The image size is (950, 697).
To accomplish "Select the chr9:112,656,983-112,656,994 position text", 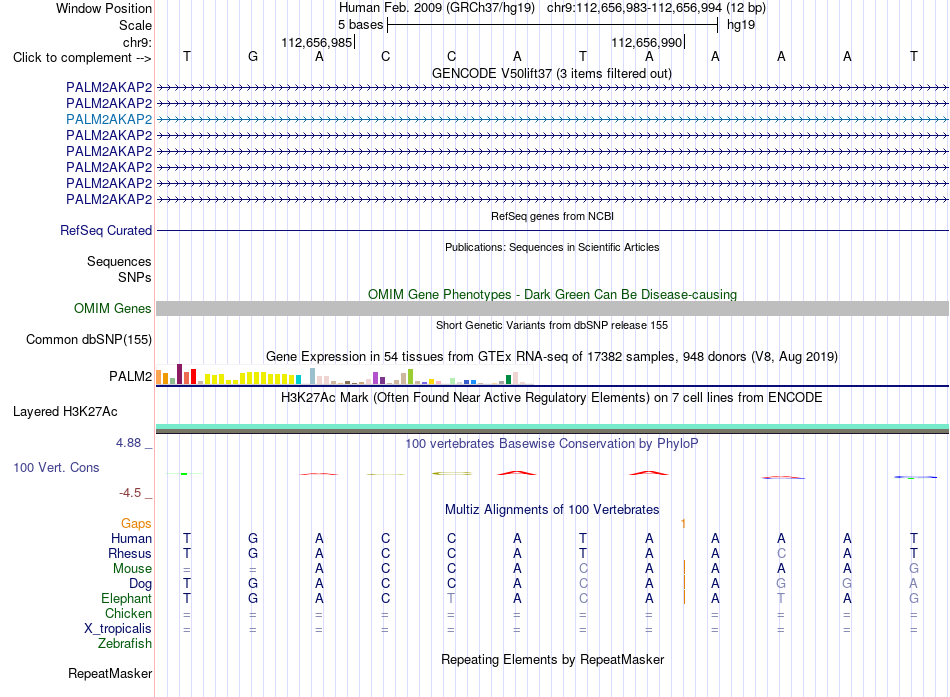I will tap(634, 8).
